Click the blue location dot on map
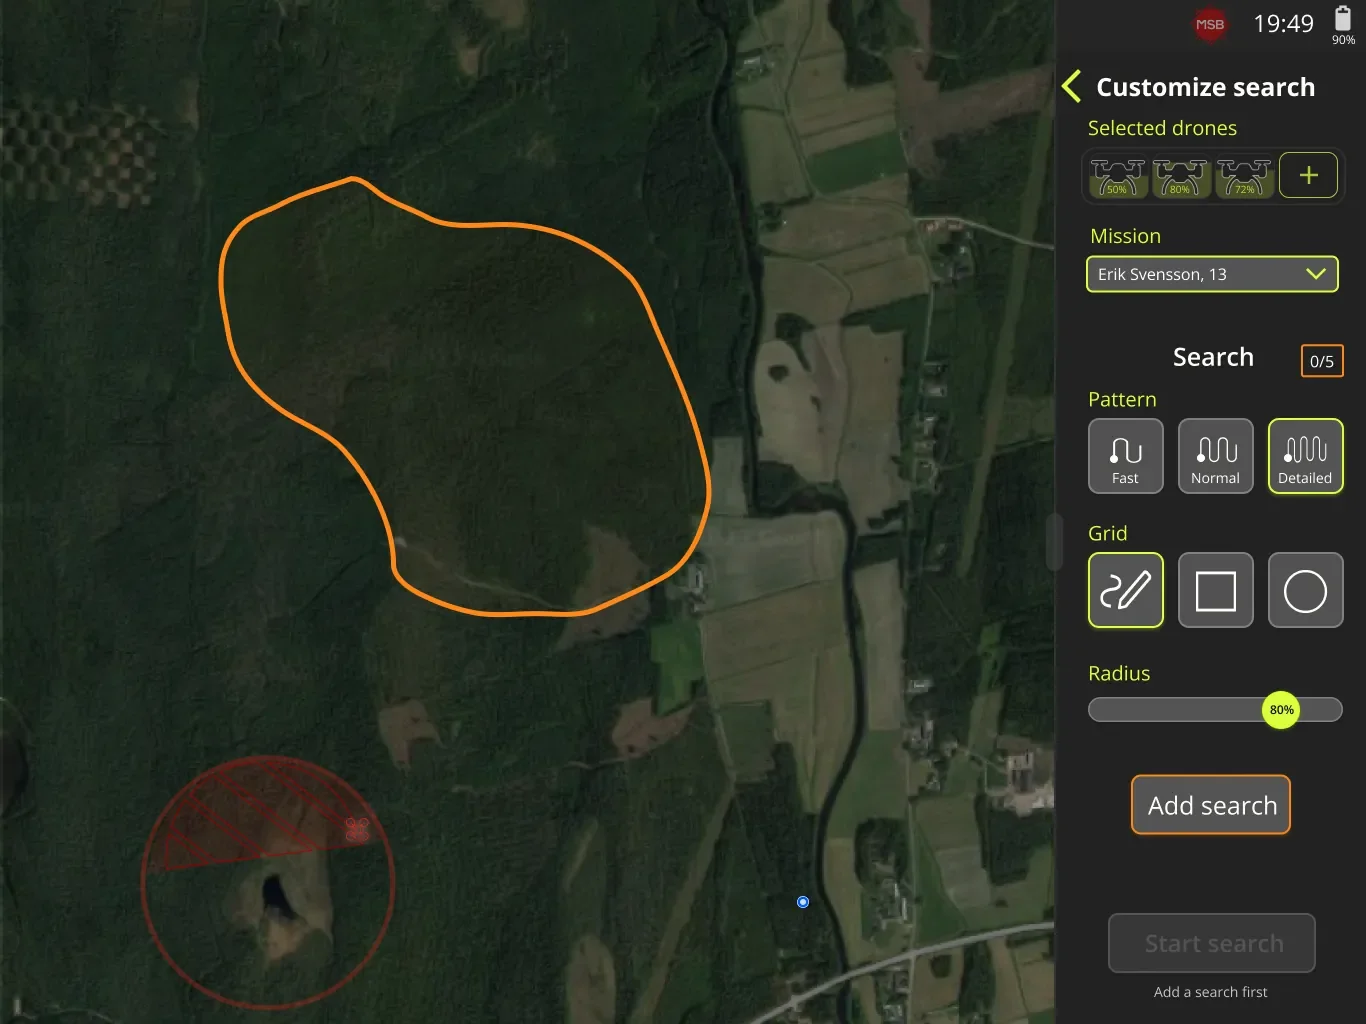 coord(803,902)
